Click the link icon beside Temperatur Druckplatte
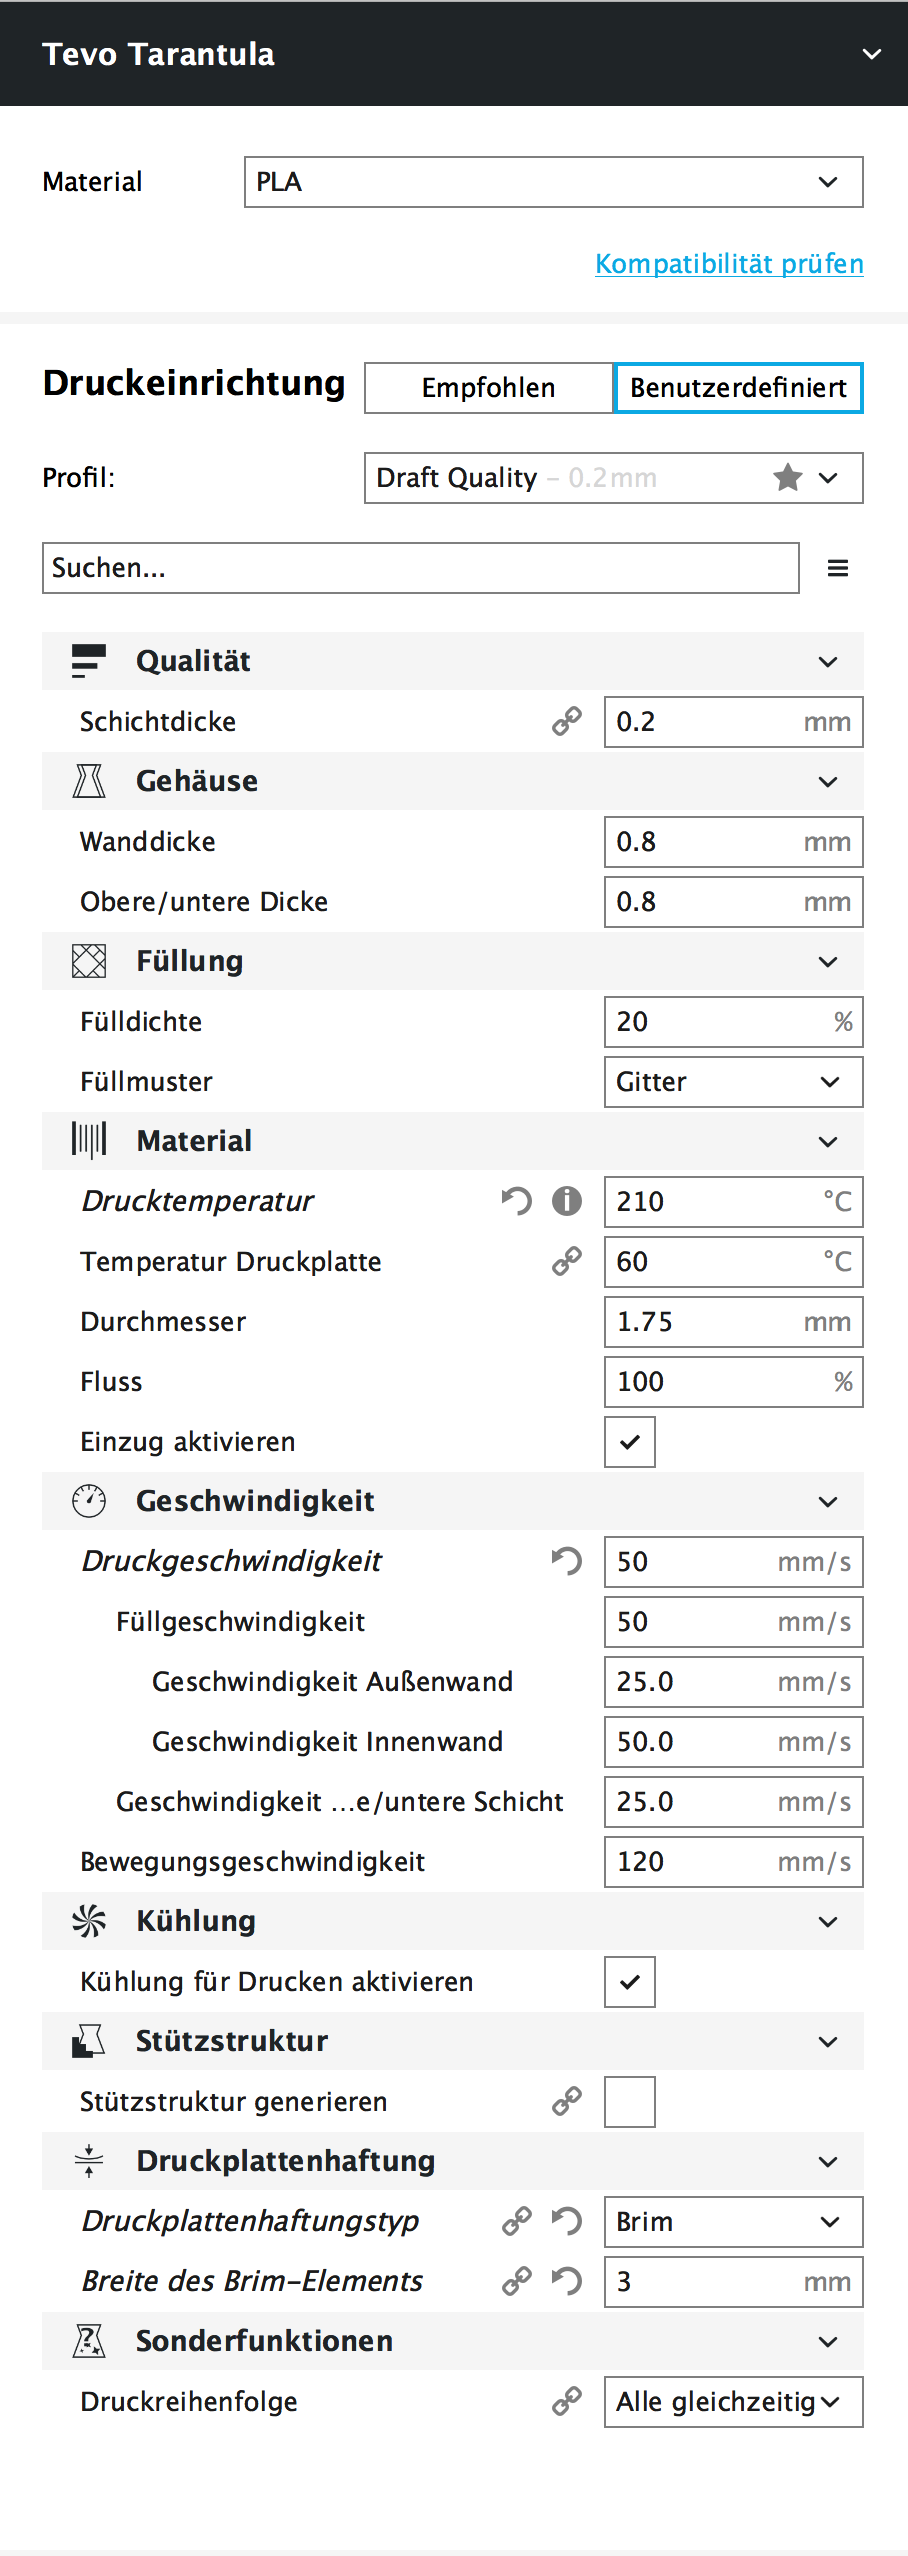The image size is (908, 2556). [567, 1261]
